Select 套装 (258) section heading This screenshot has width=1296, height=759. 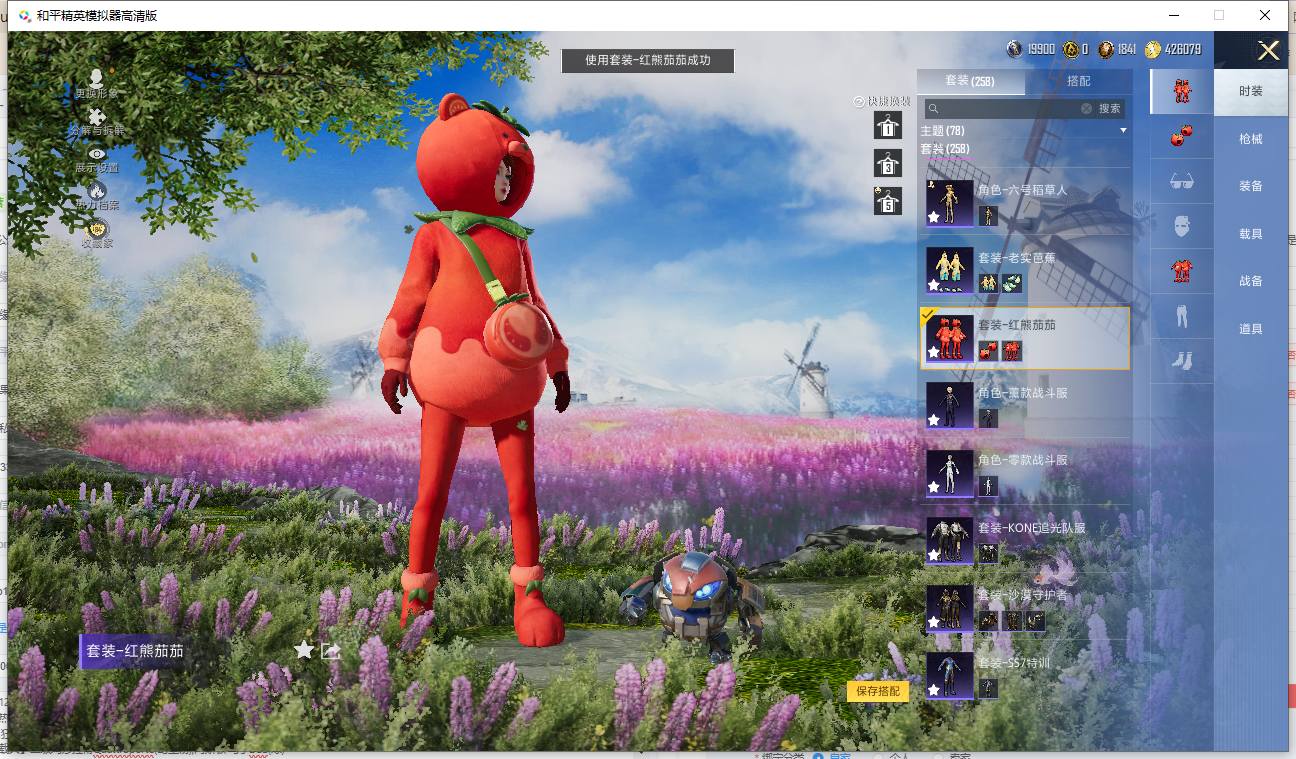(x=945, y=149)
